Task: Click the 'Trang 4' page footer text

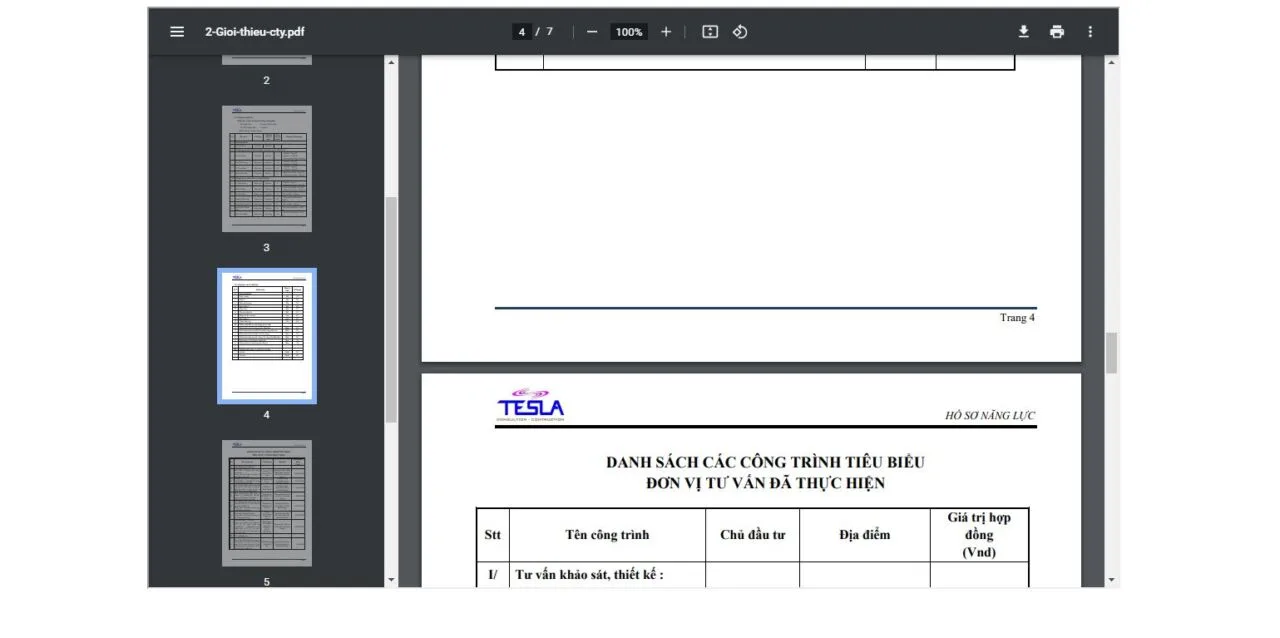Action: (1017, 318)
